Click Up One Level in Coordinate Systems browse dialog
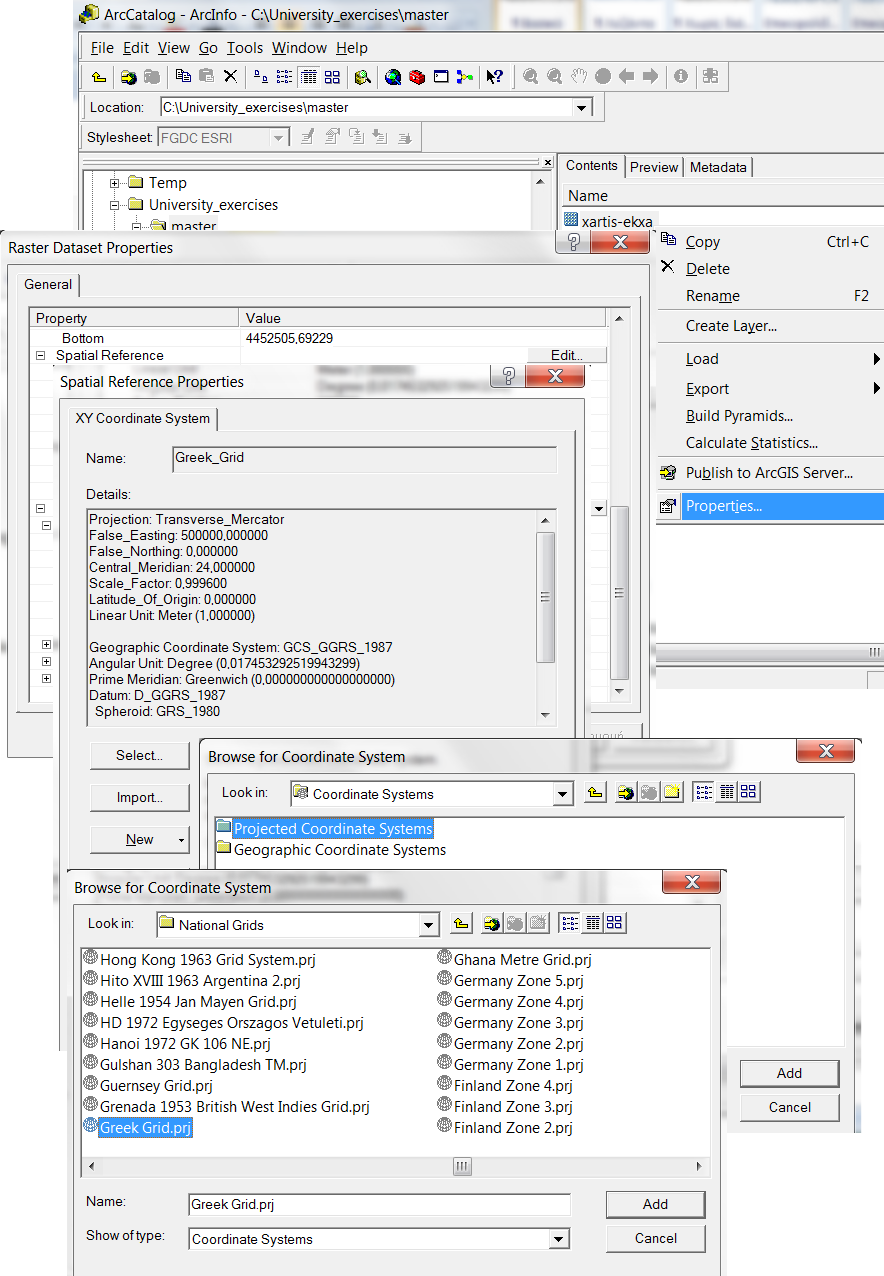Viewport: 884px width, 1276px height. 595,792
